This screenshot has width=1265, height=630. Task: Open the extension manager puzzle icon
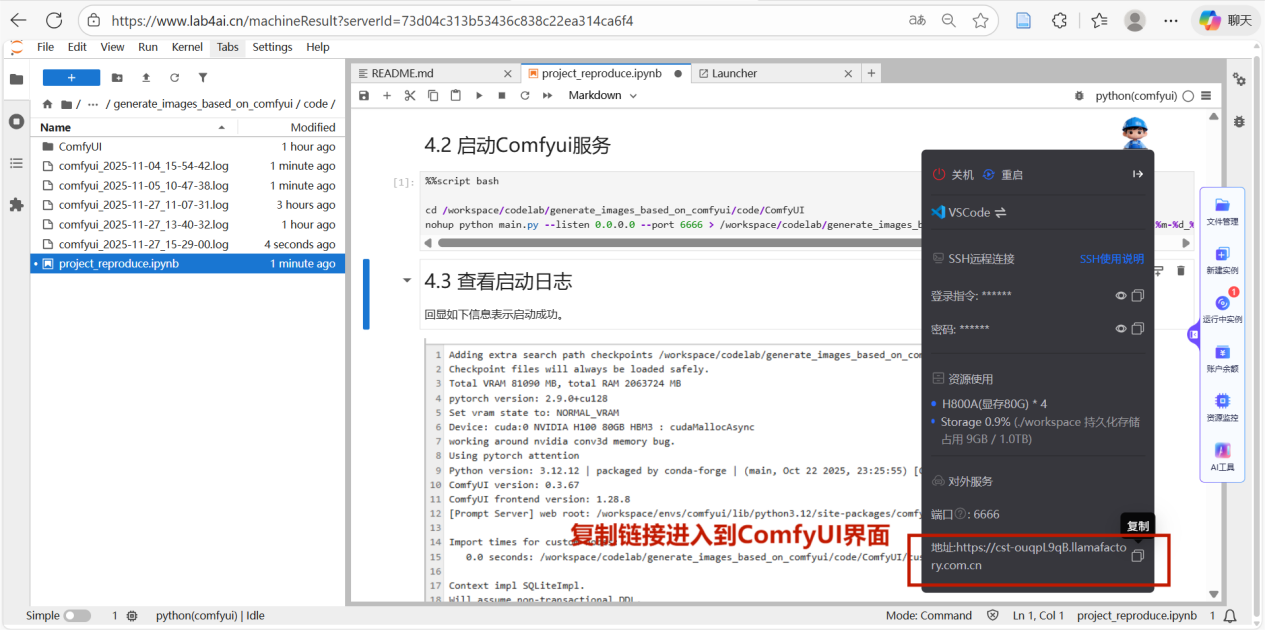(x=16, y=204)
